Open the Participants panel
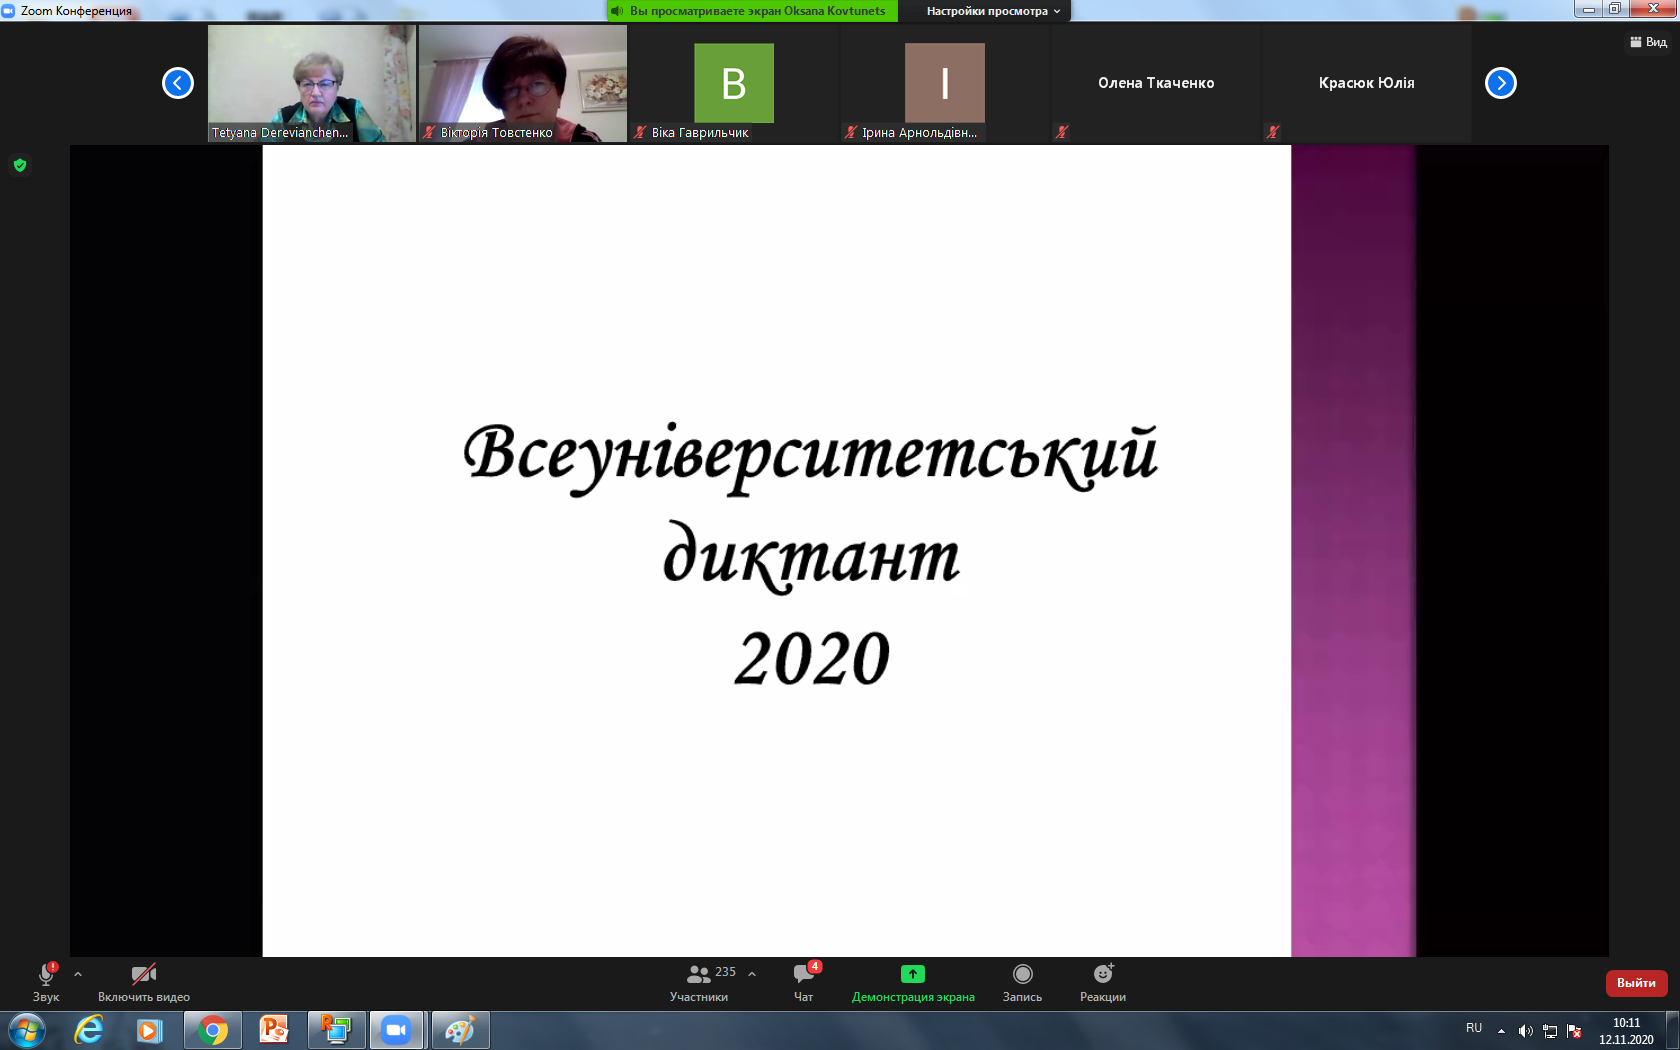 699,982
